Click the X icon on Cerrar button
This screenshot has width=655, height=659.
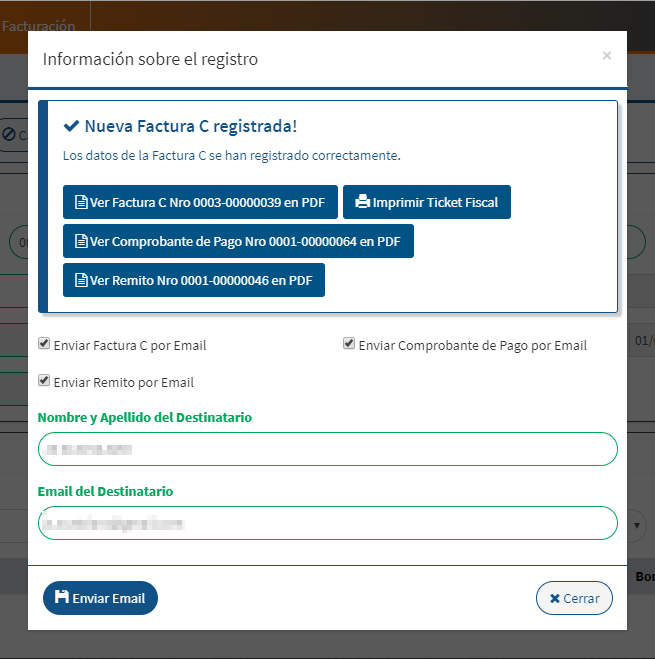(x=555, y=598)
